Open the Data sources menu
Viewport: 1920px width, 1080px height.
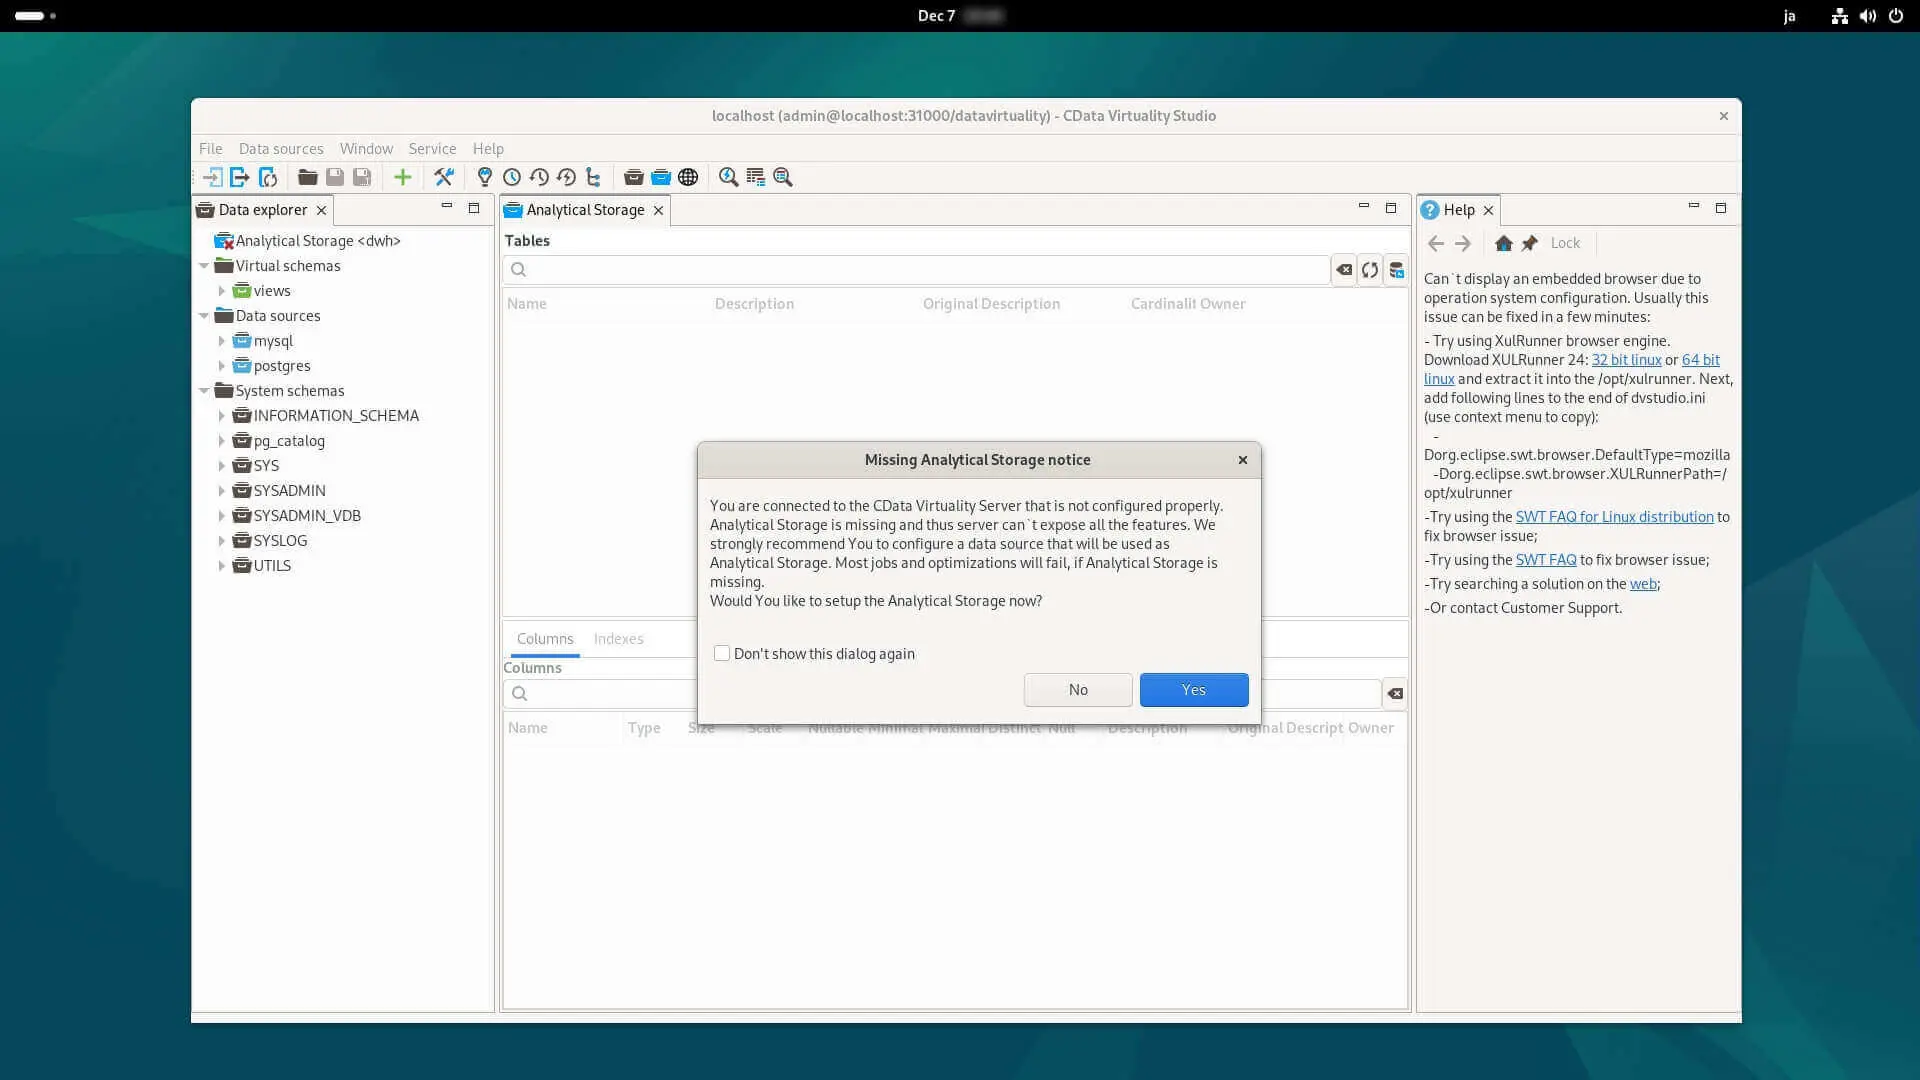[280, 148]
